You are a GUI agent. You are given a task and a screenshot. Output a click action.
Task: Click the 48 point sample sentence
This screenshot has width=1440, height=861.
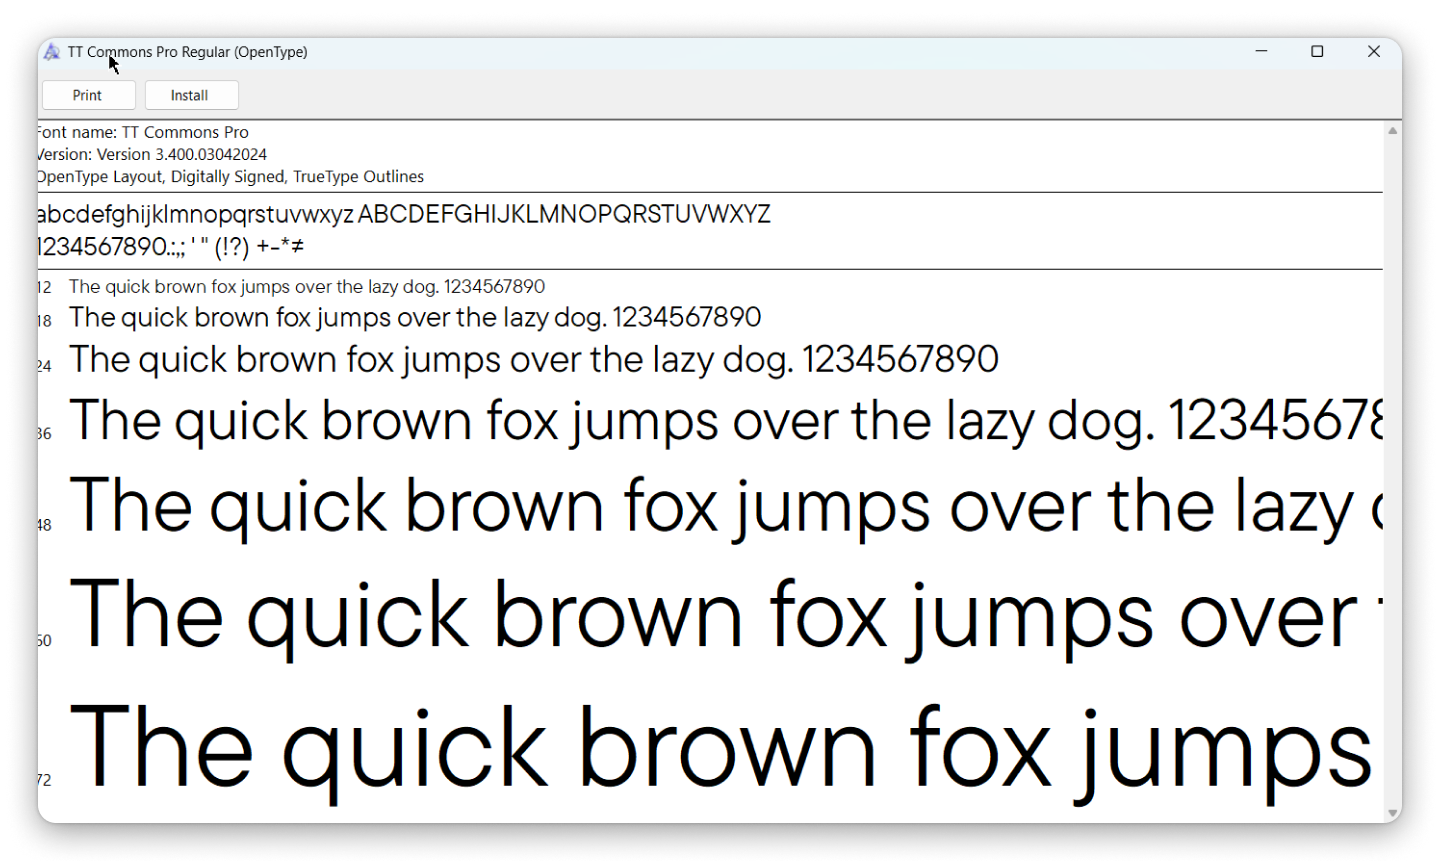726,507
